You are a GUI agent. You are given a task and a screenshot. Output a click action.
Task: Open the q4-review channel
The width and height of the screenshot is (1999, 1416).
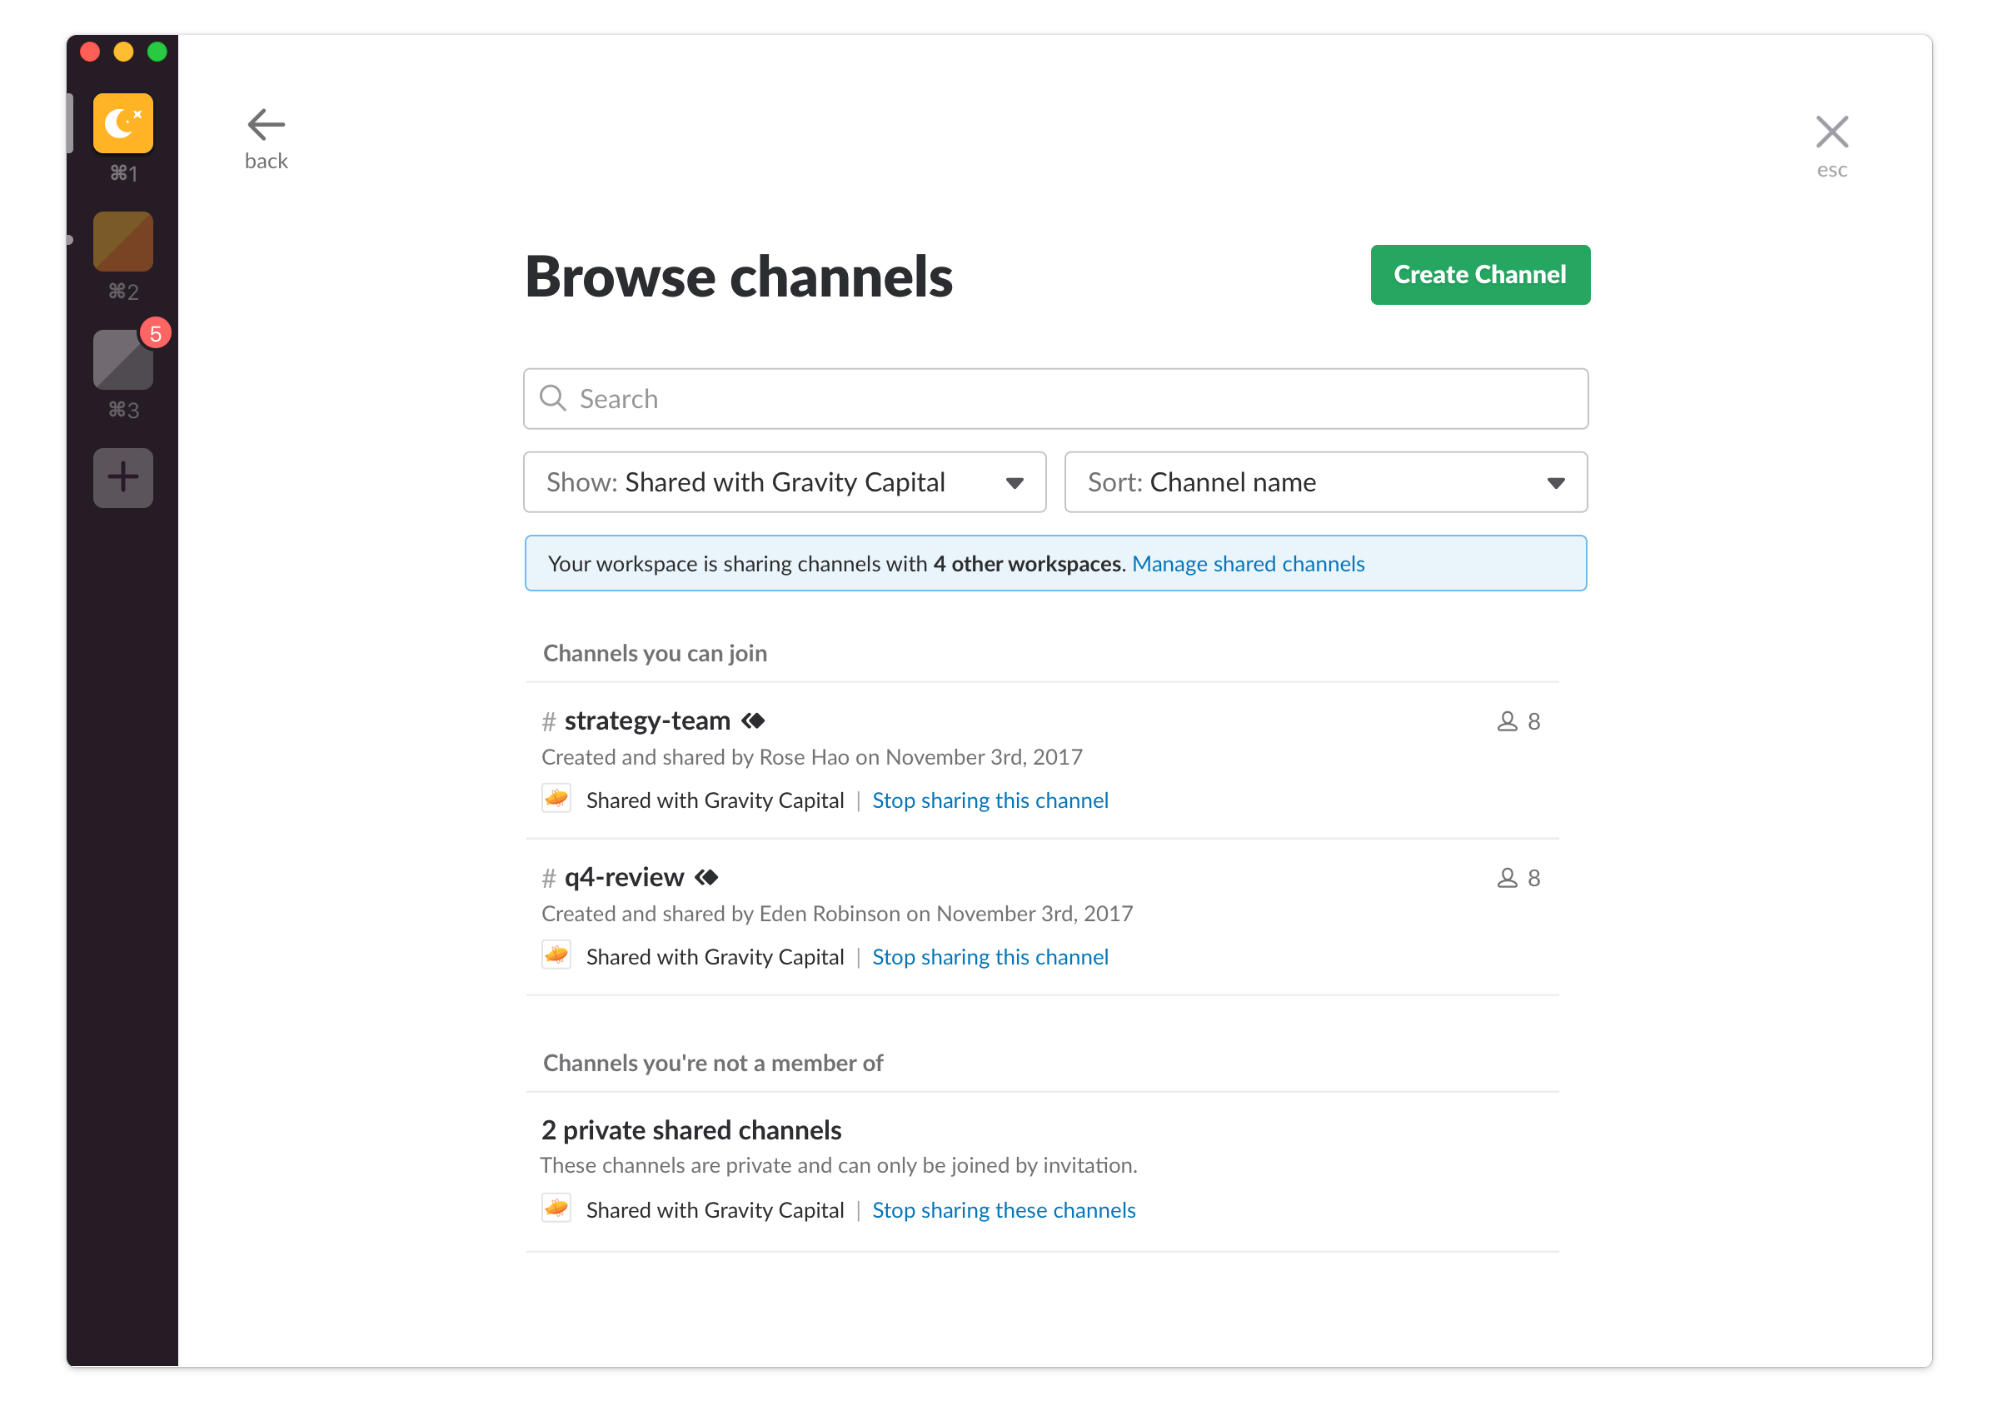624,877
